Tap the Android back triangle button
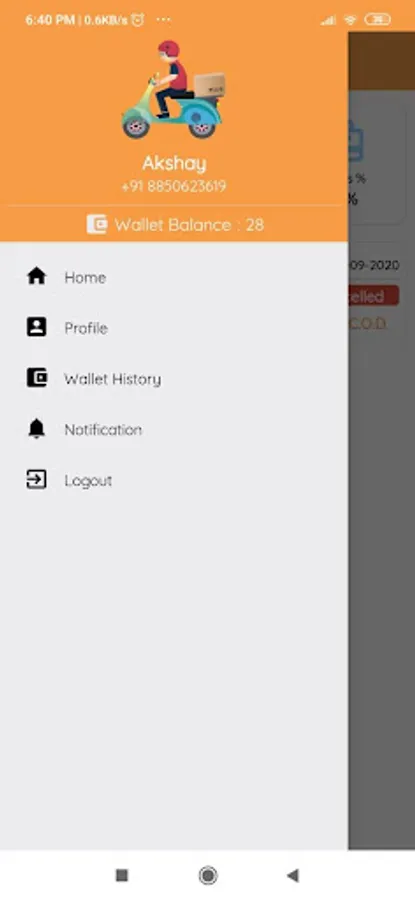Image resolution: width=415 pixels, height=900 pixels. [x=293, y=875]
